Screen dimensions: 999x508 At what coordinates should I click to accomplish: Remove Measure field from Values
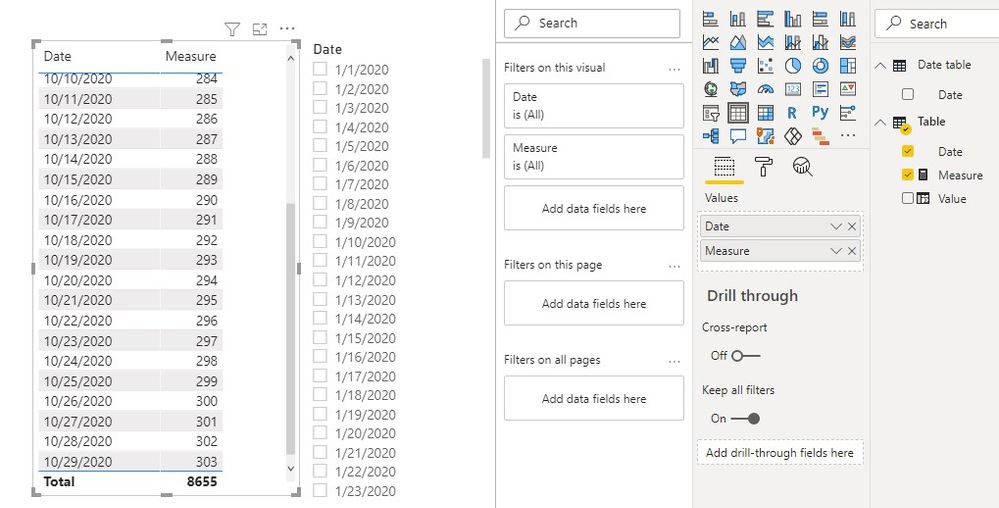(852, 251)
